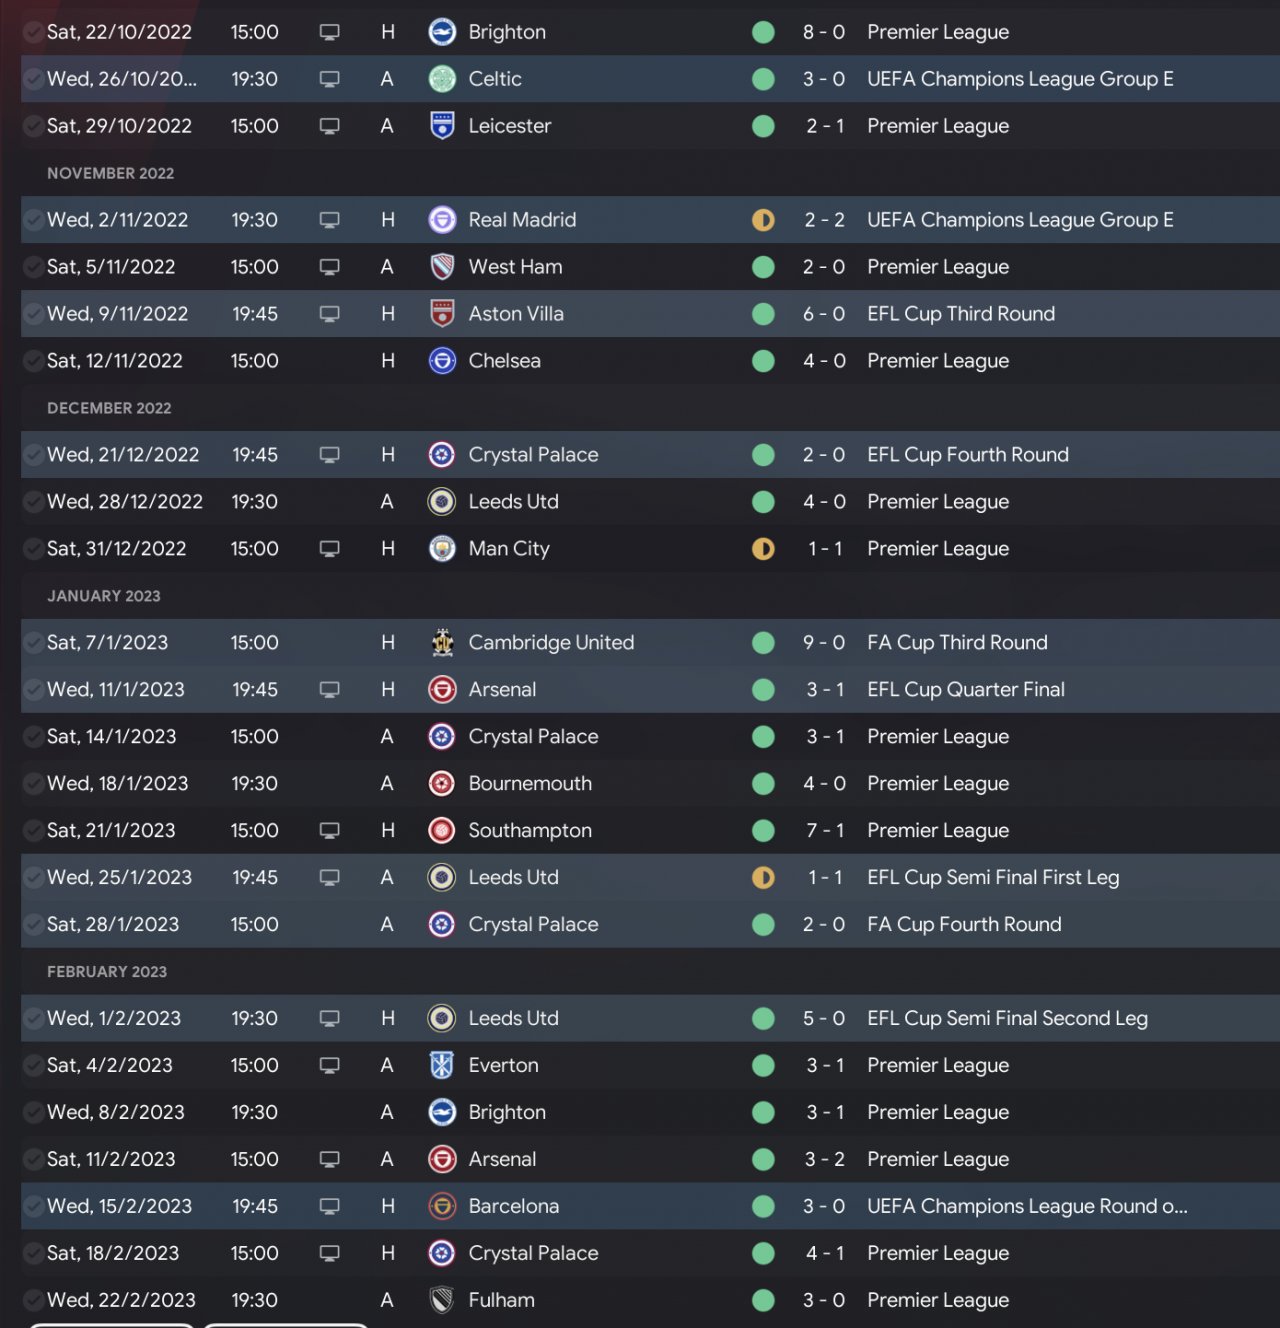Click the Celtic club crest icon
1280x1328 pixels.
(x=442, y=79)
